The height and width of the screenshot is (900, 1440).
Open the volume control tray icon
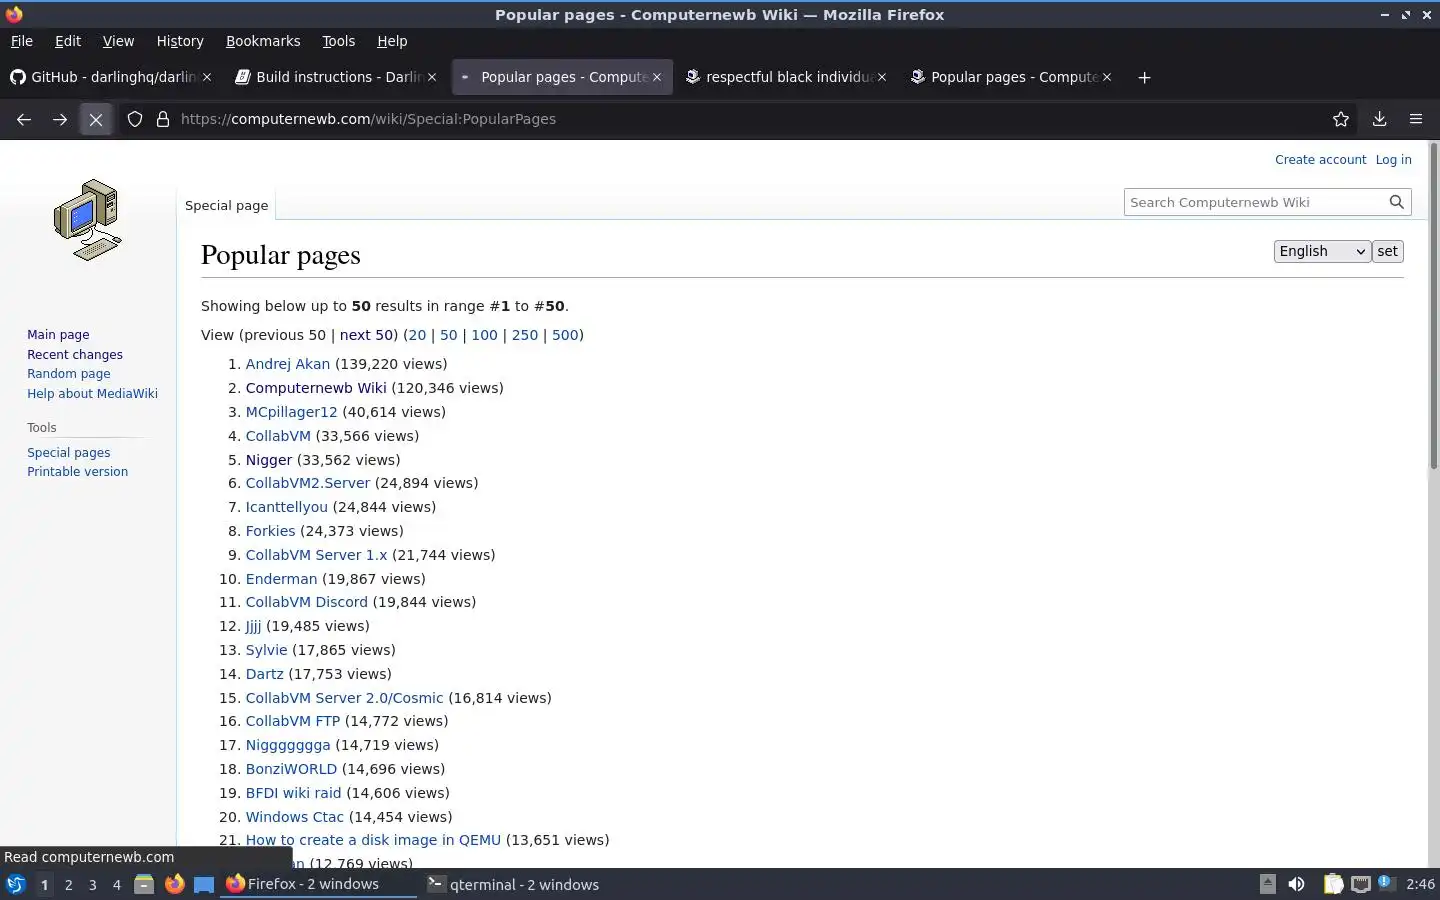click(x=1296, y=884)
